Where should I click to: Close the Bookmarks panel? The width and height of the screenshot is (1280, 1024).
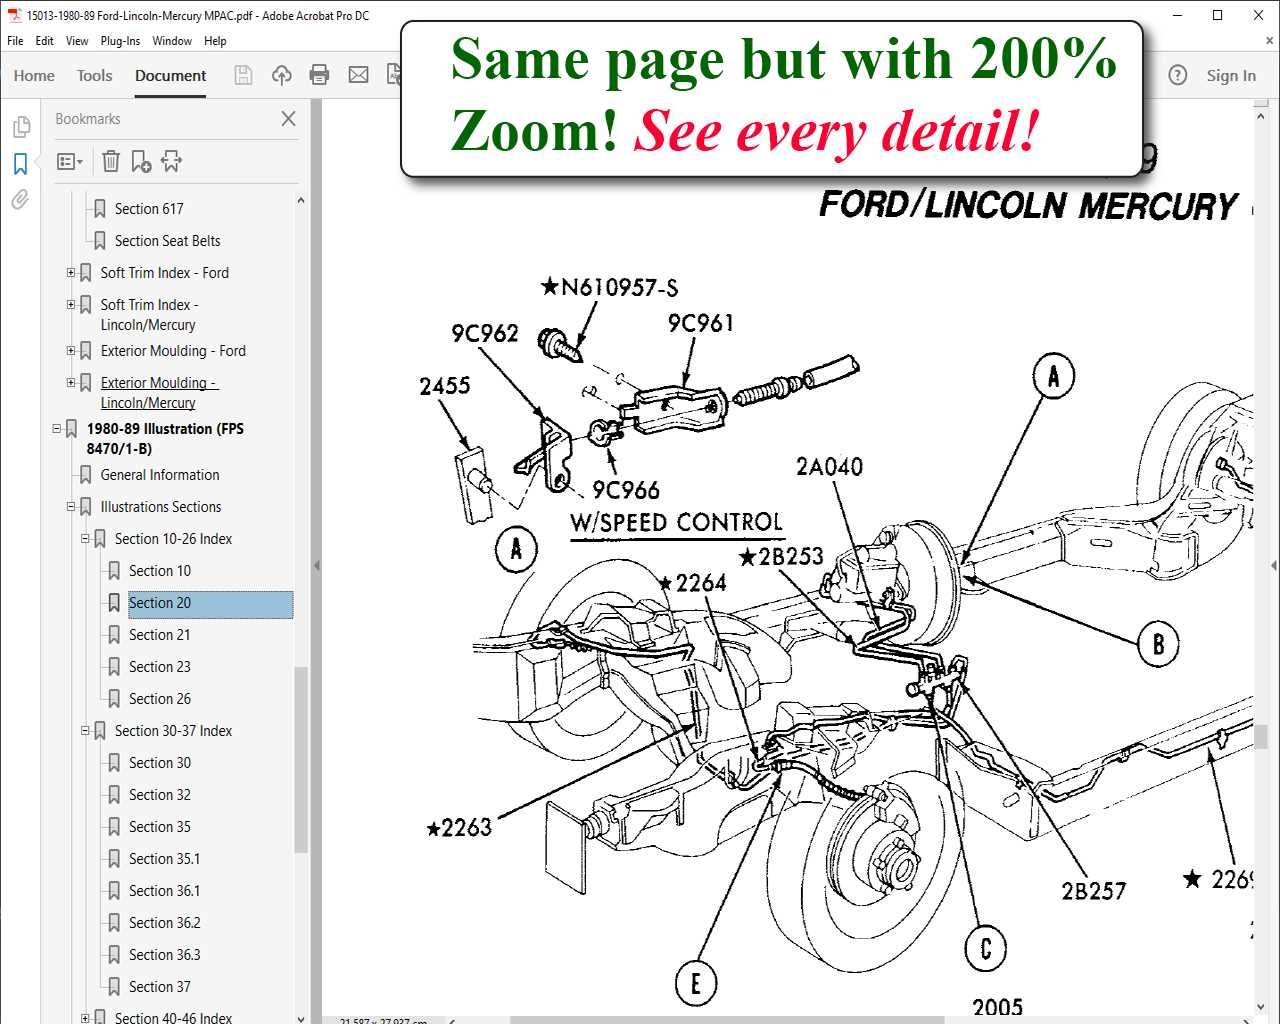[x=288, y=118]
